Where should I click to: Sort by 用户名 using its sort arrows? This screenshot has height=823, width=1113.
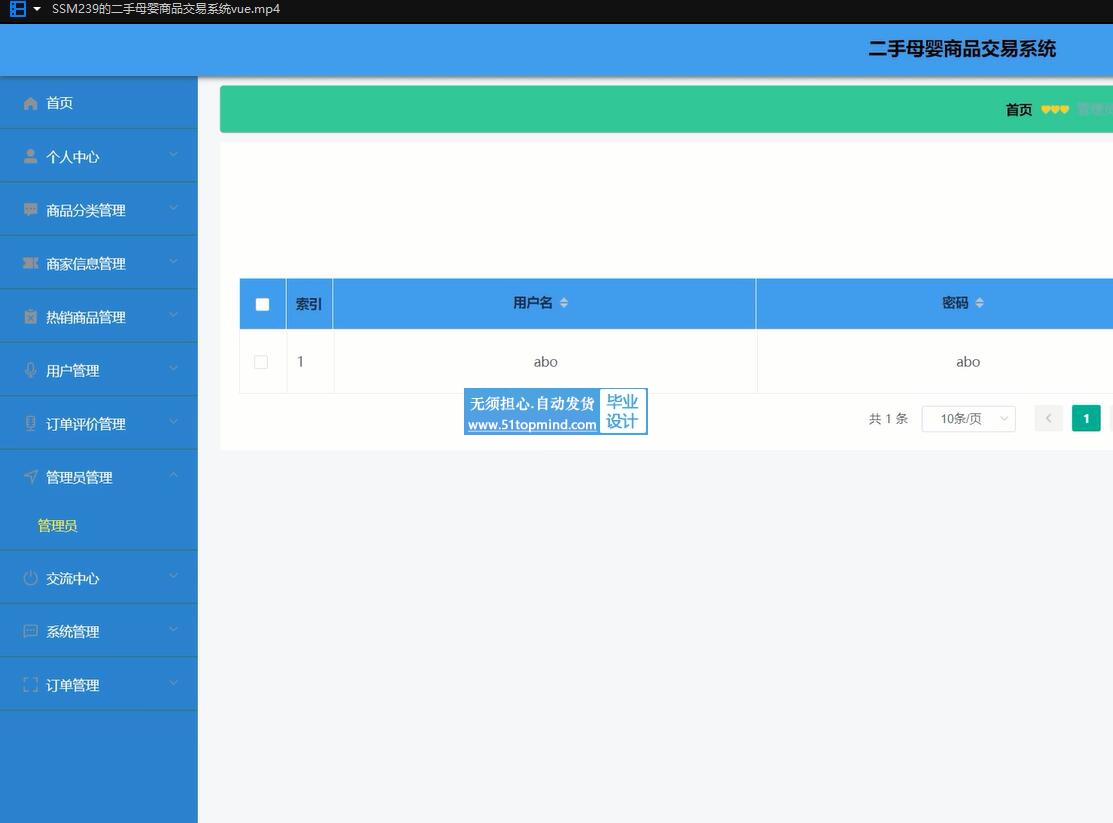coord(564,303)
